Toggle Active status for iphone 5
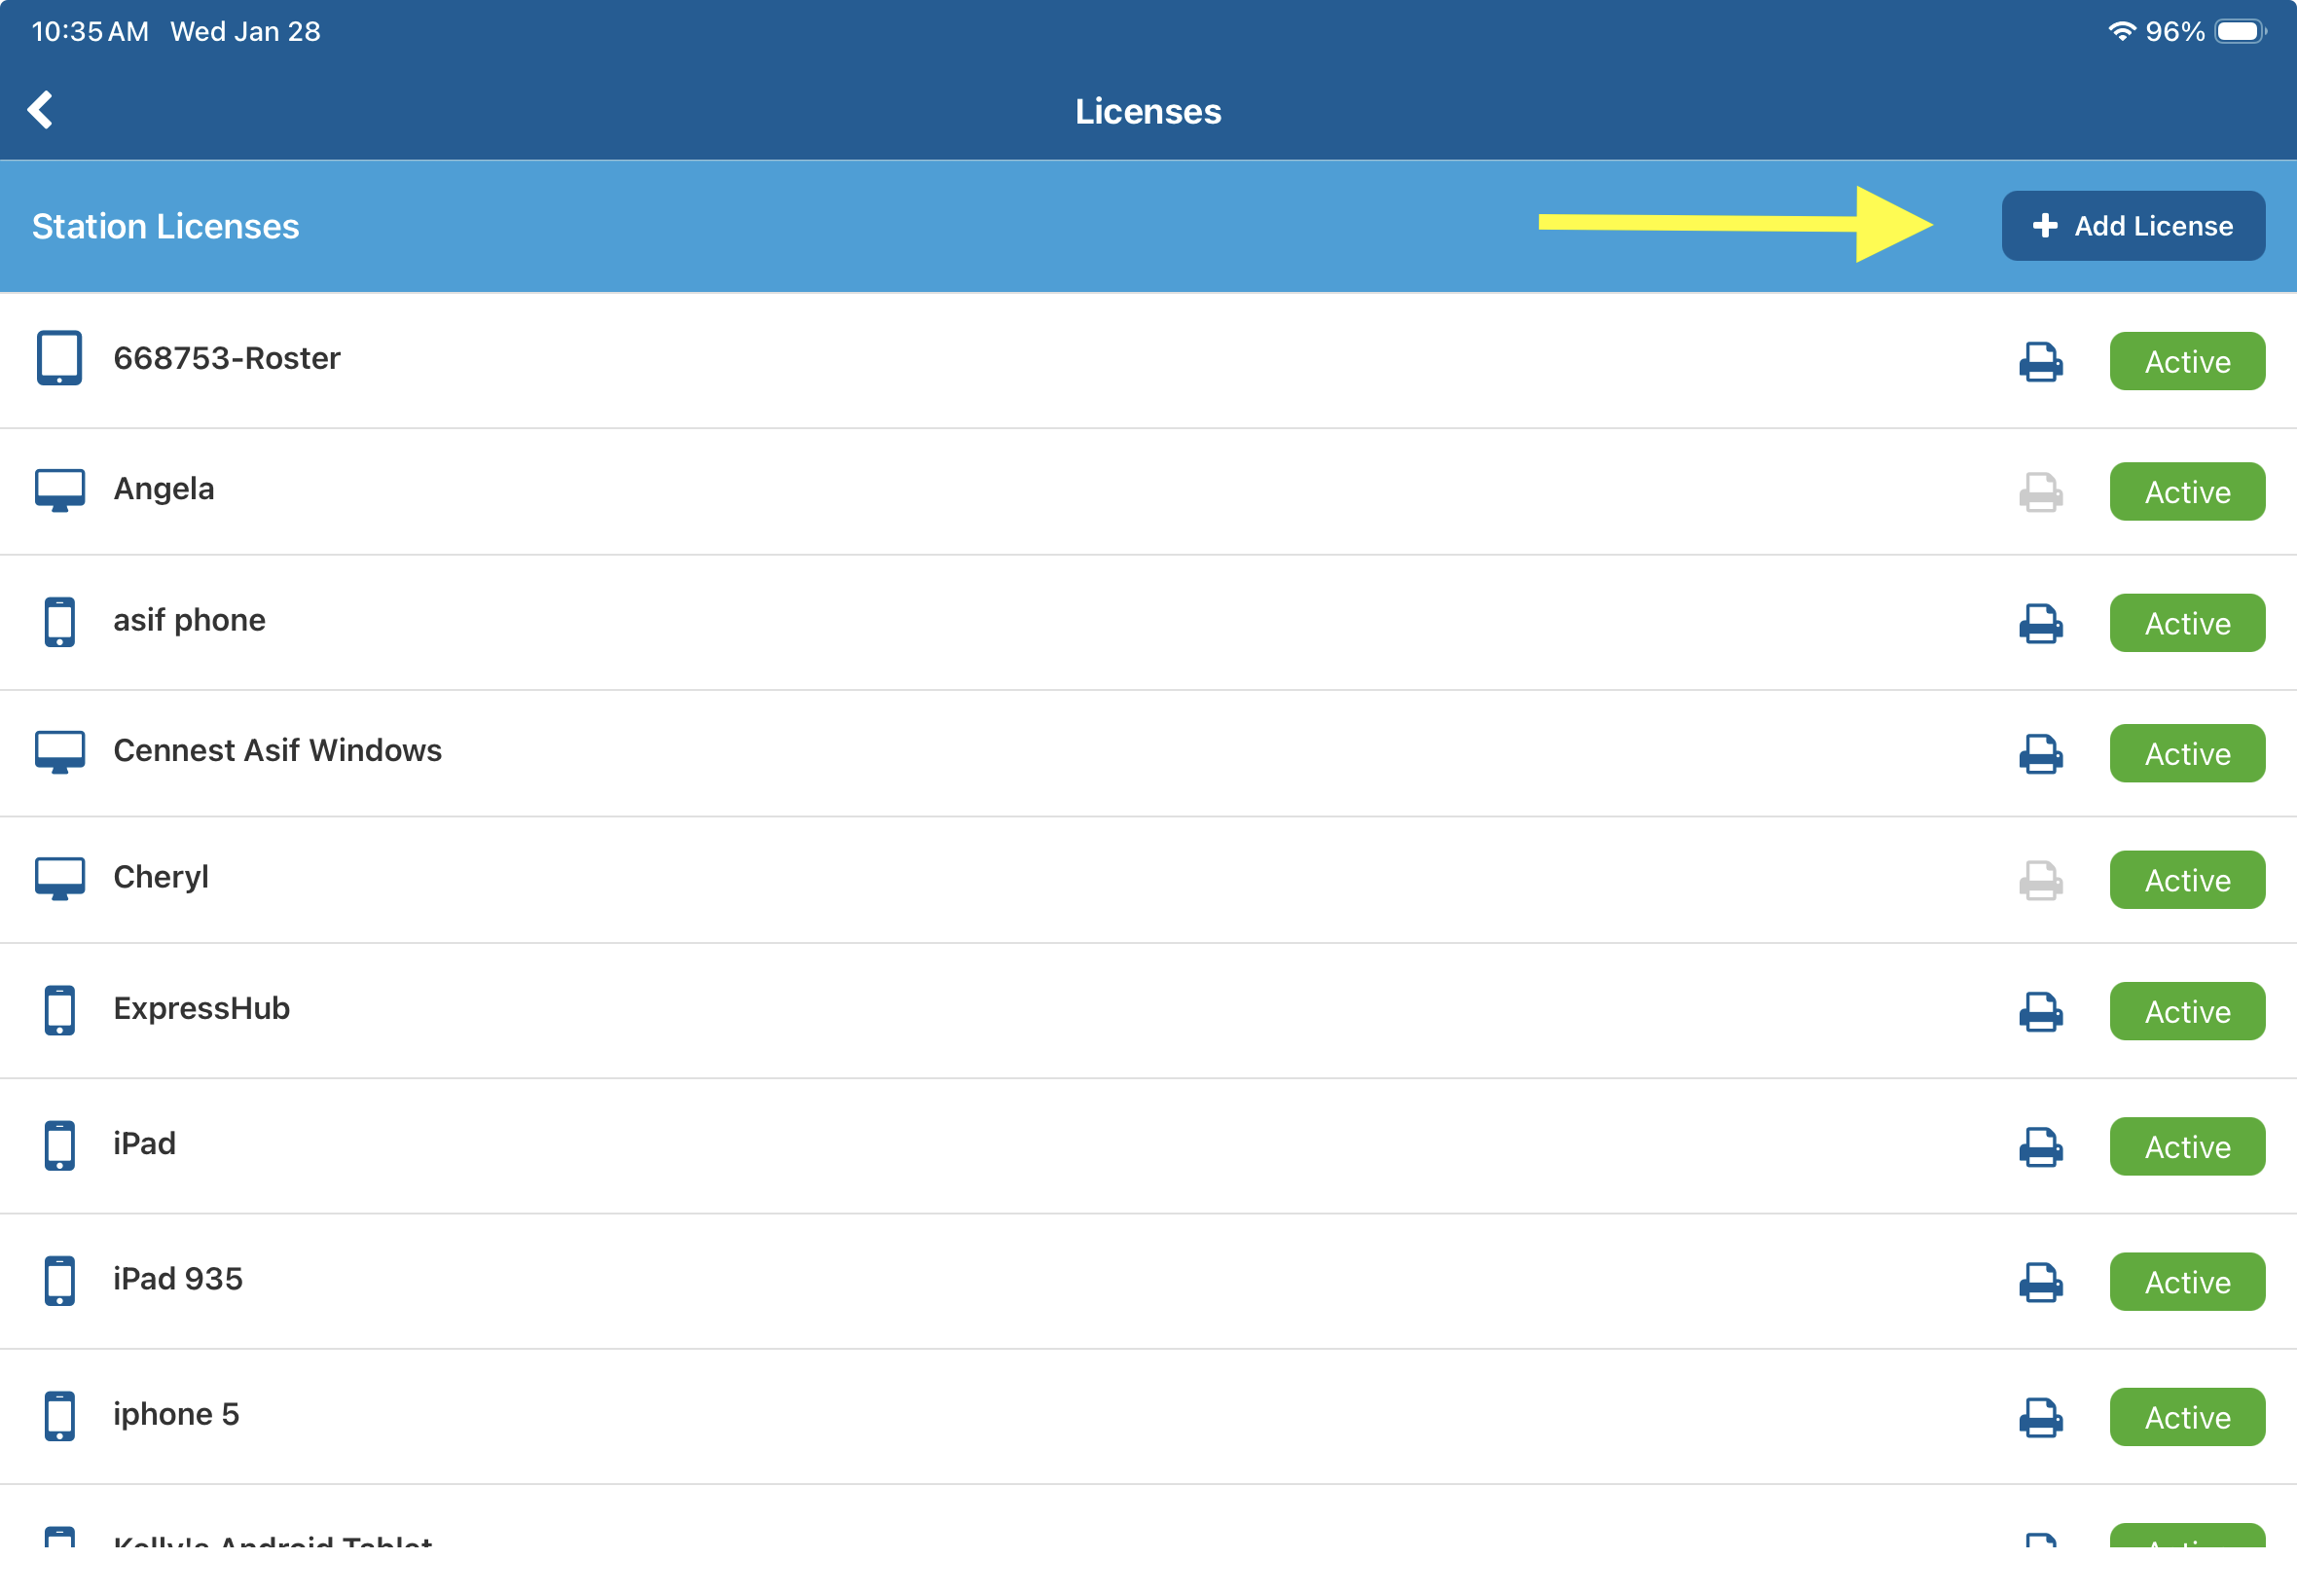This screenshot has height=1596, width=2297. (x=2186, y=1417)
